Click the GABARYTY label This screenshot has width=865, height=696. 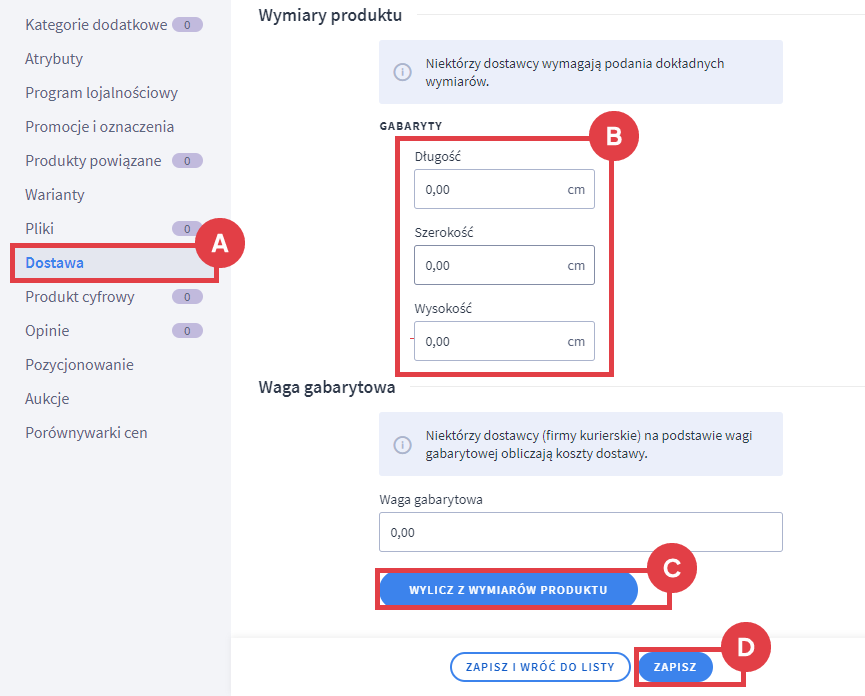pos(411,126)
